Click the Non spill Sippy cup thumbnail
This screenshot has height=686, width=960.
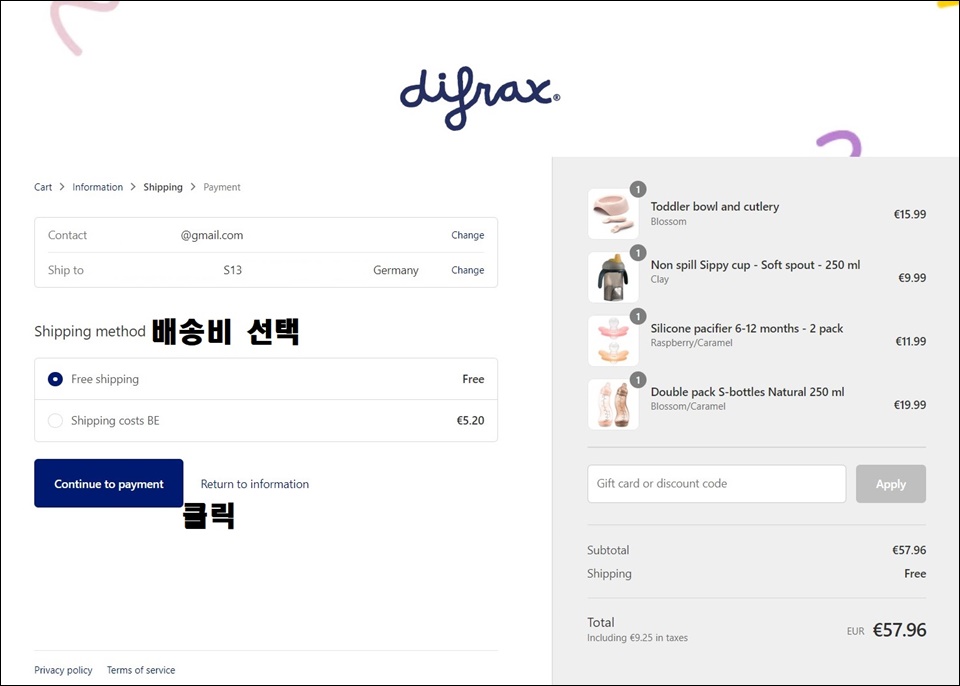[x=613, y=277]
